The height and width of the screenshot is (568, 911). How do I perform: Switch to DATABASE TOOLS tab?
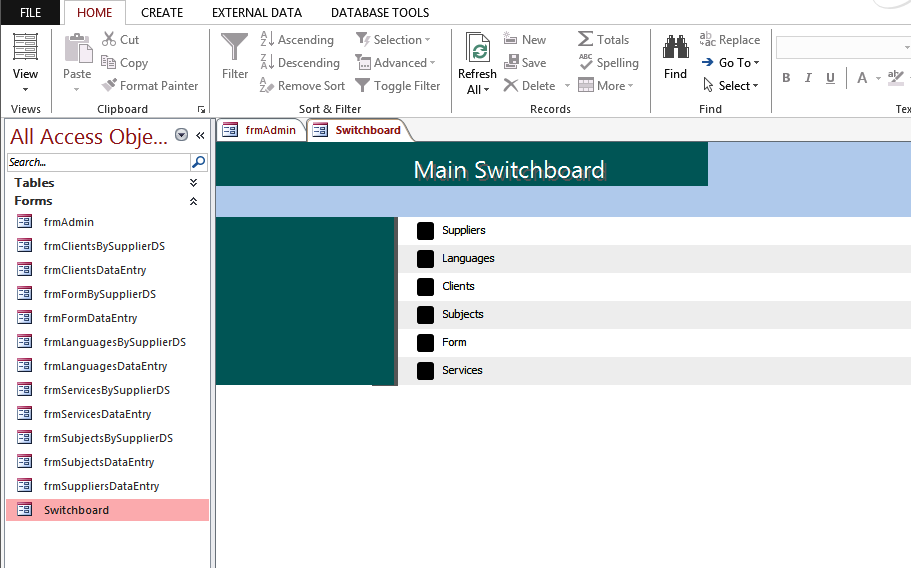pyautogui.click(x=380, y=13)
